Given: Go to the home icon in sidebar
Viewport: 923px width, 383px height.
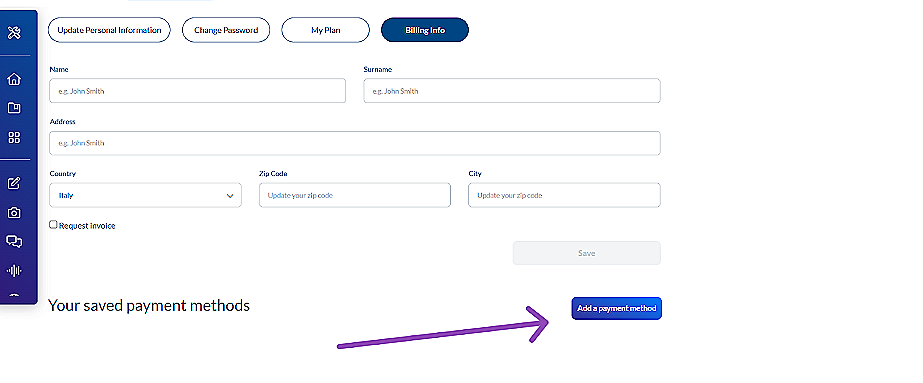Looking at the screenshot, I should coord(14,79).
